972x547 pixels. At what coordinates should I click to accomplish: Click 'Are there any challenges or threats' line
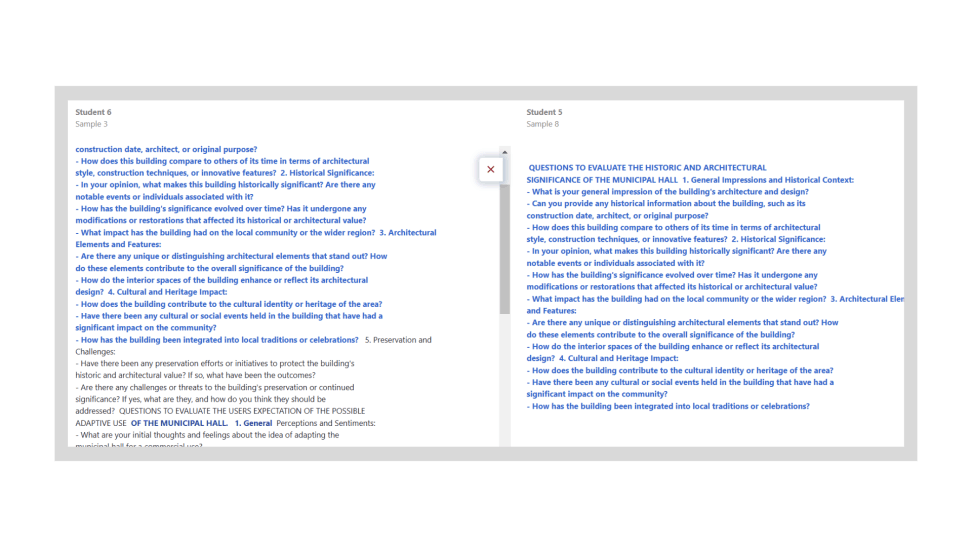pos(216,387)
